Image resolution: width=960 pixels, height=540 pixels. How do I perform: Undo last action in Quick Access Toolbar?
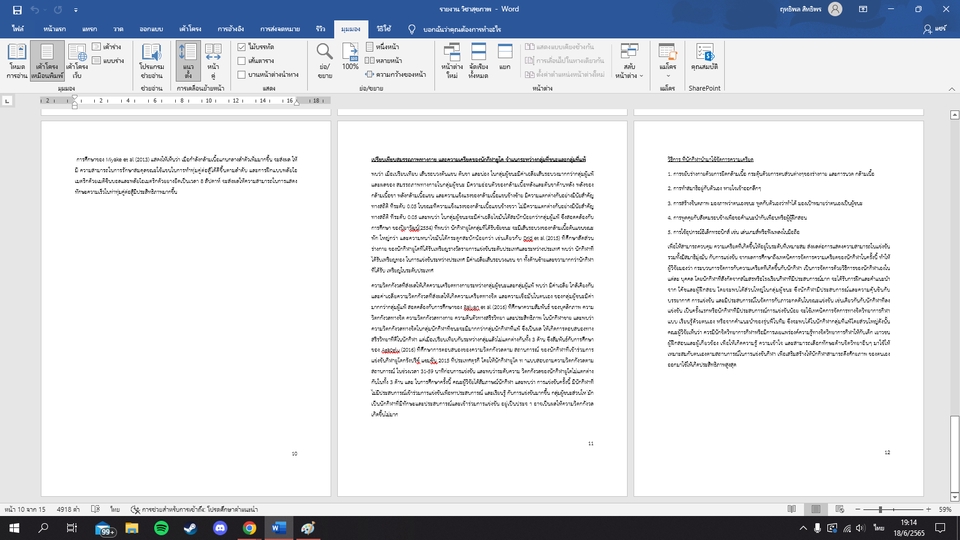[x=35, y=10]
